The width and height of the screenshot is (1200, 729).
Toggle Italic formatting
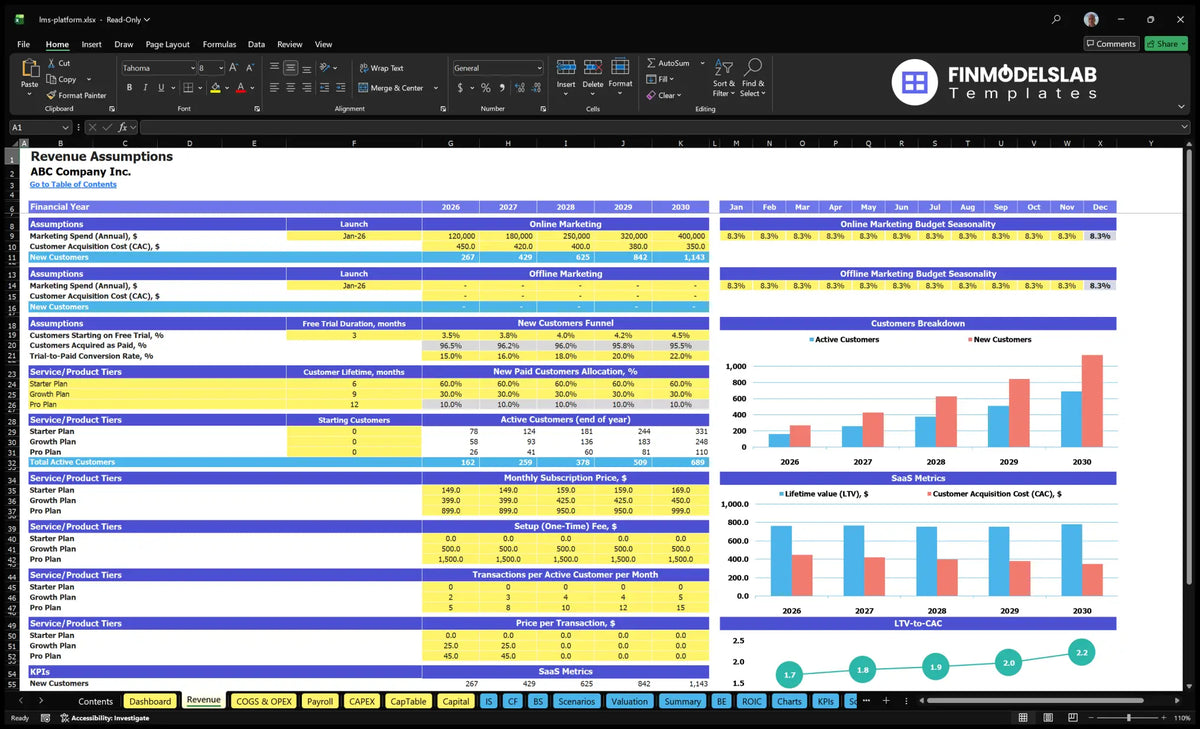(144, 88)
